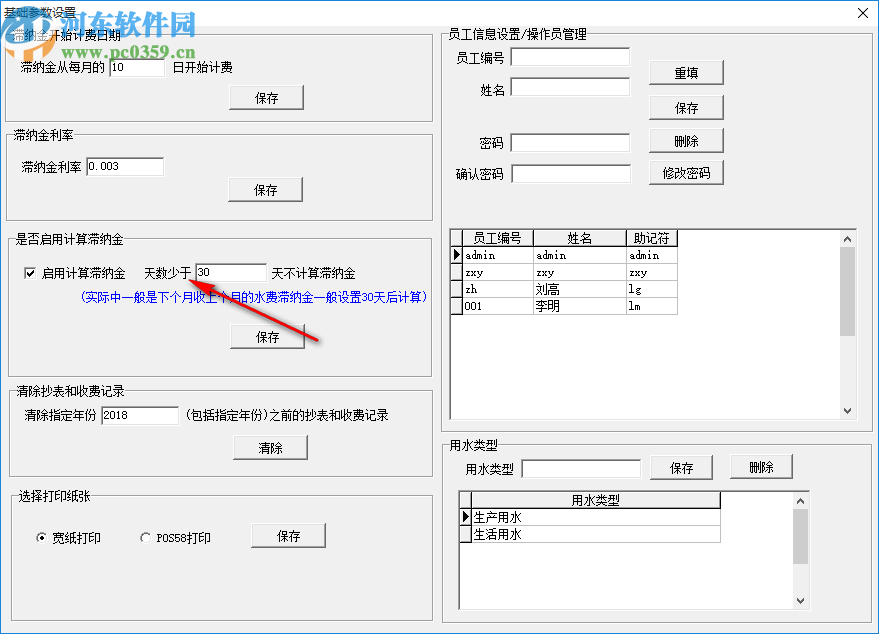Click the 清除 button to clear records
879x634 pixels.
269,447
